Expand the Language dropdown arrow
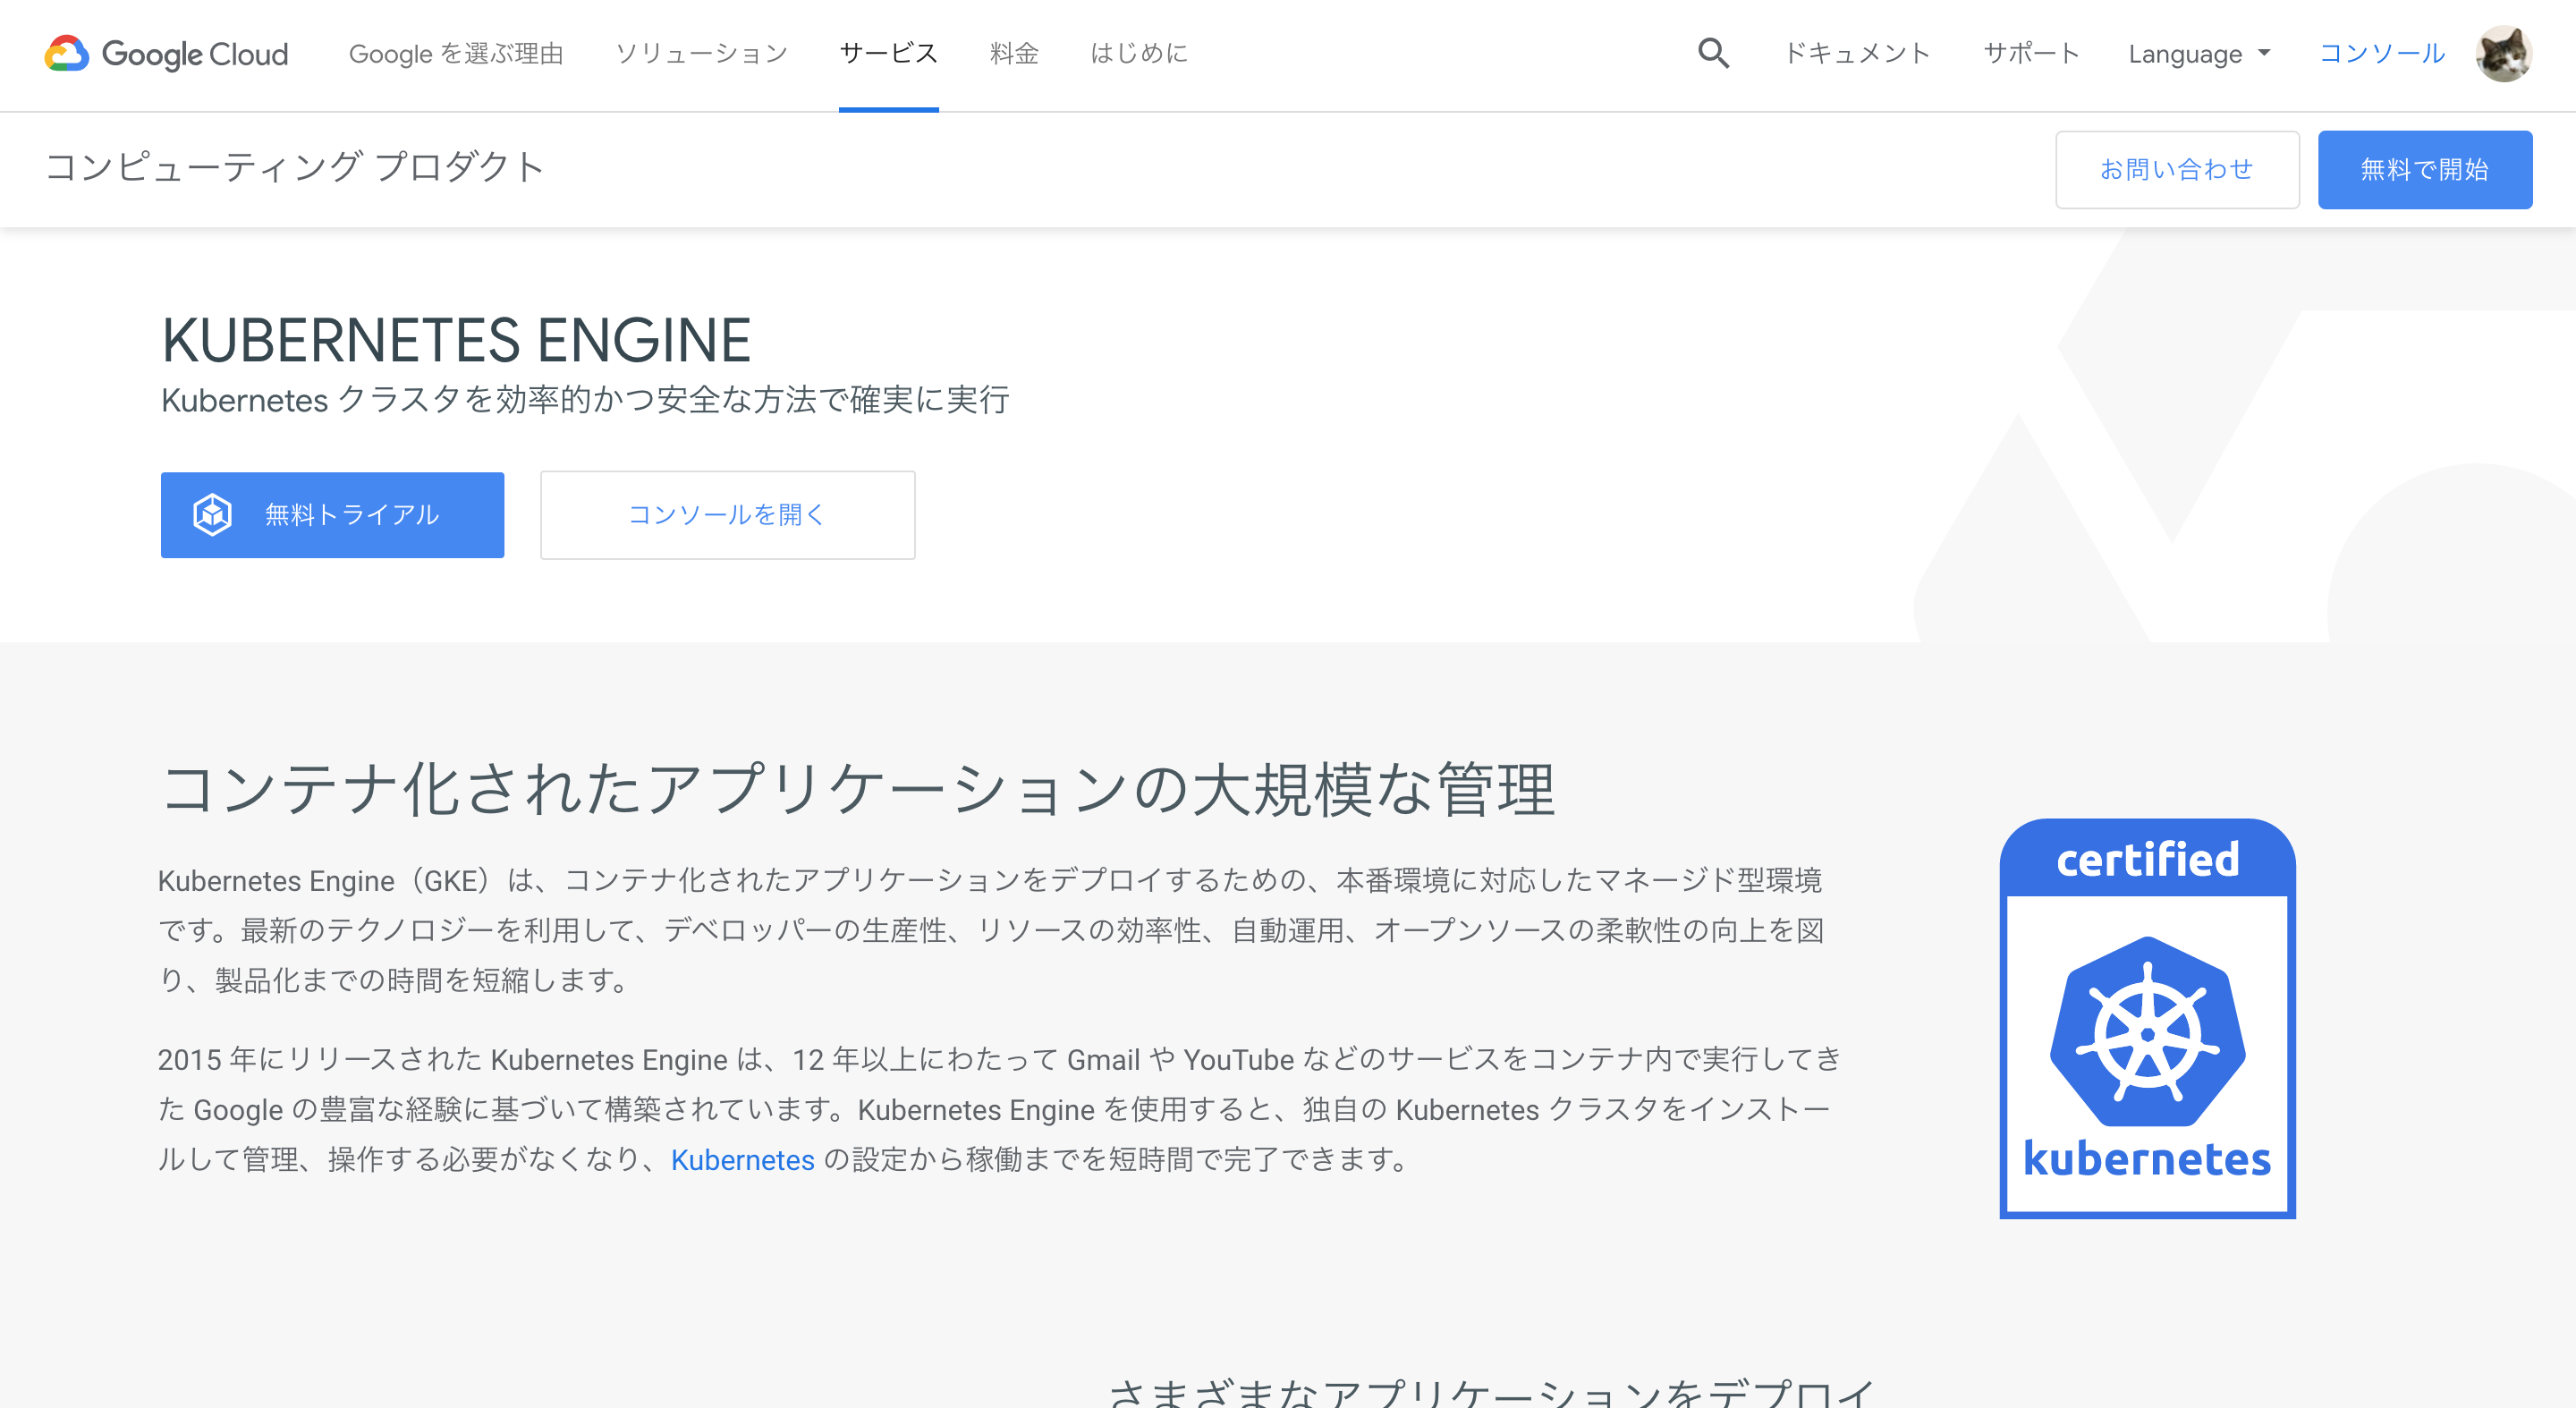The width and height of the screenshot is (2576, 1408). pyautogui.click(x=2264, y=53)
